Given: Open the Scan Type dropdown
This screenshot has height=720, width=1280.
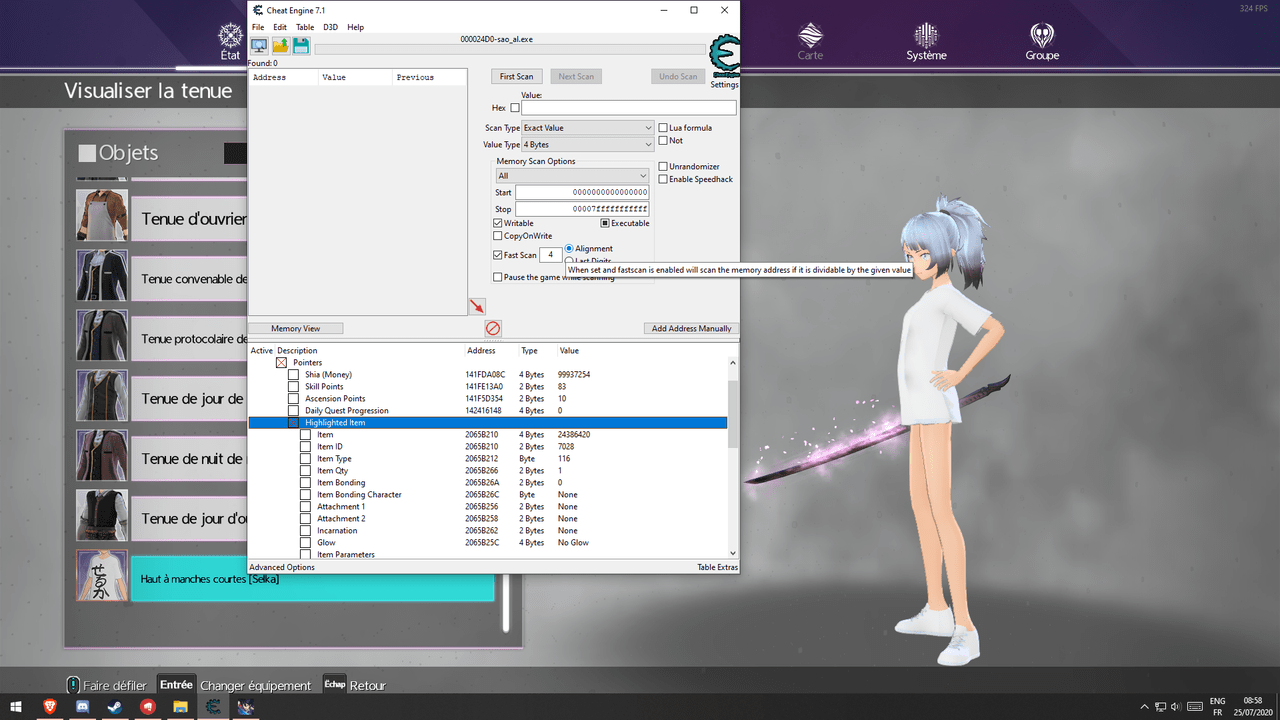Looking at the screenshot, I should [x=588, y=128].
